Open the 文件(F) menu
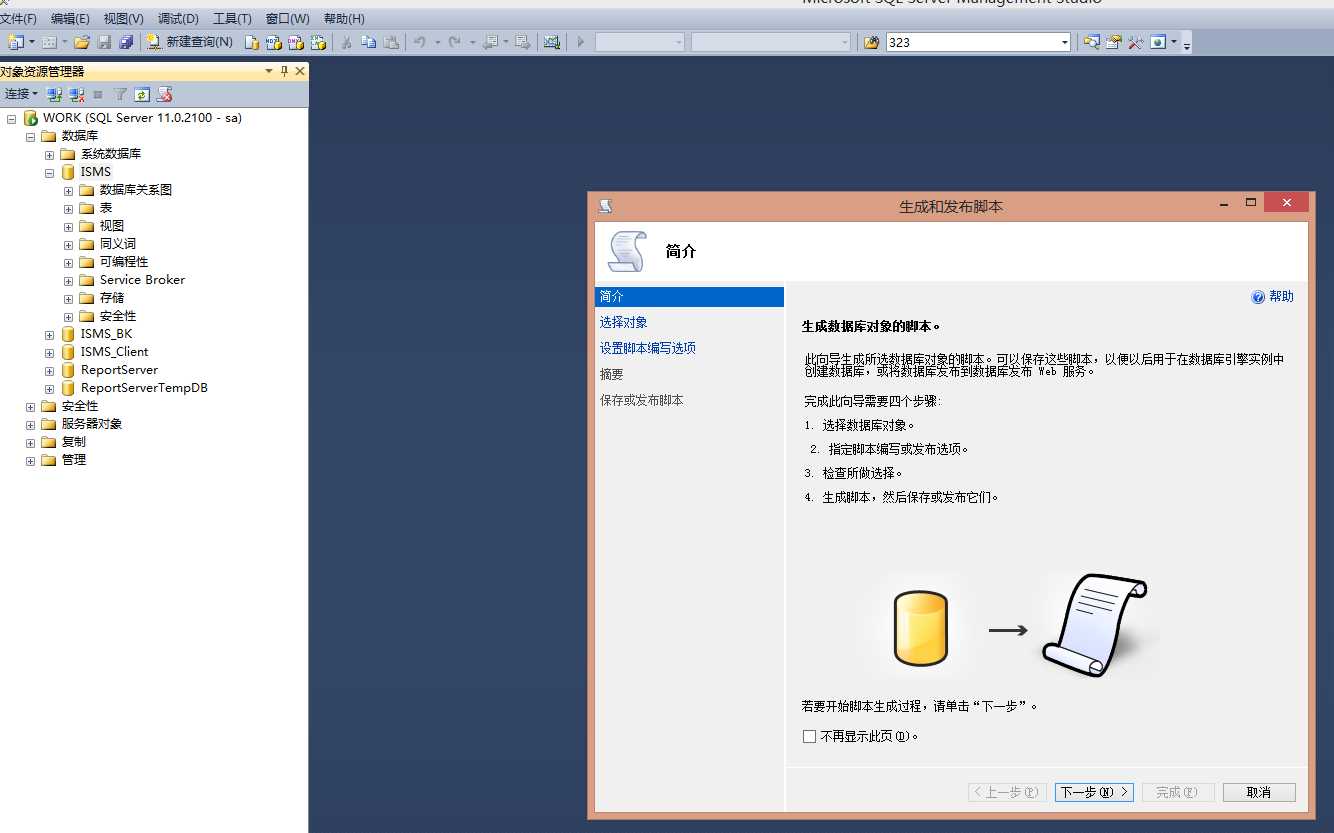 click(x=18, y=19)
